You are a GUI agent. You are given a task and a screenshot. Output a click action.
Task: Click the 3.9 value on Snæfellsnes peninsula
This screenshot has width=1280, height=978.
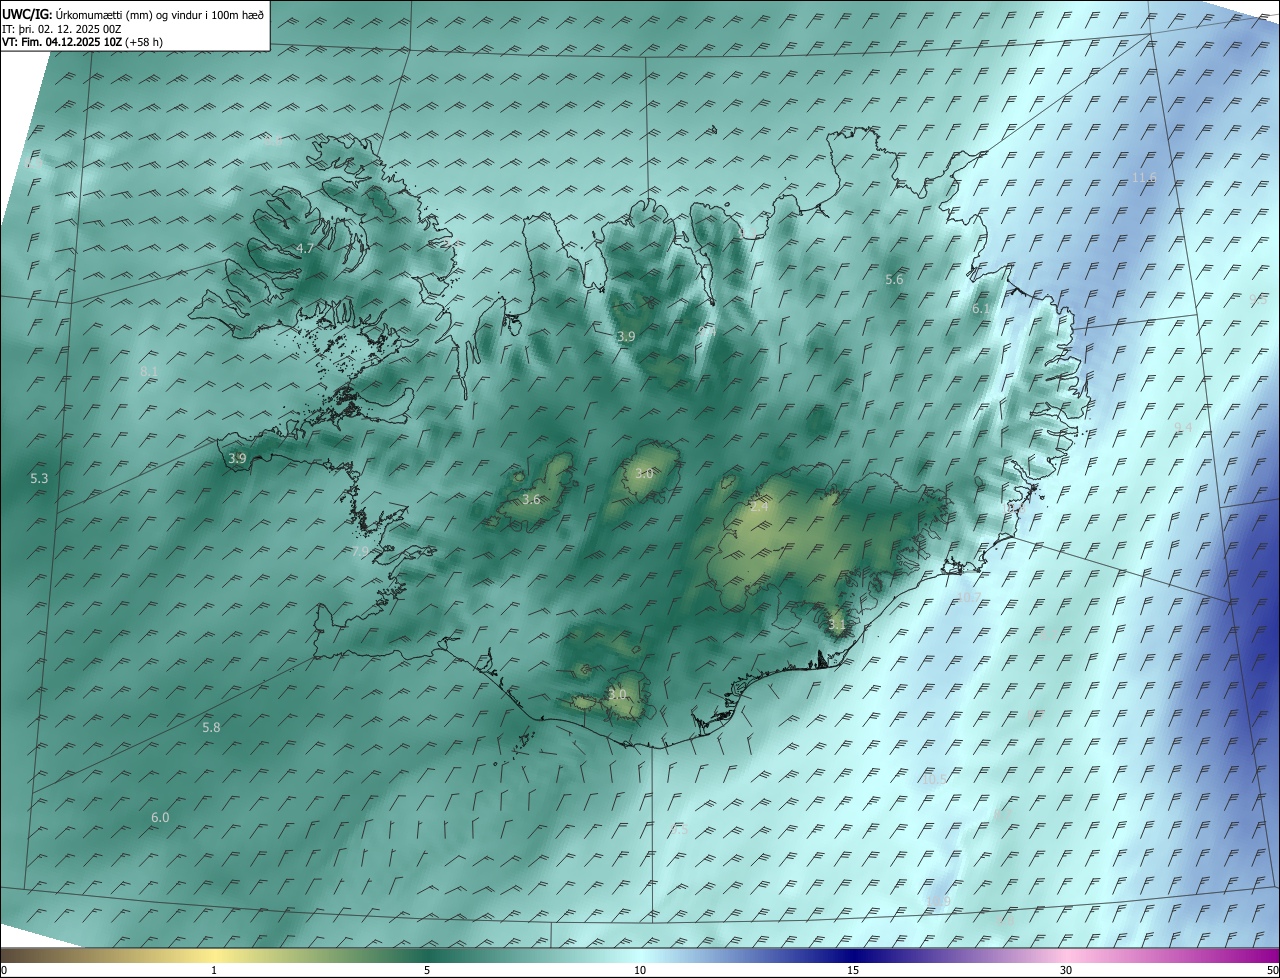[x=237, y=458]
